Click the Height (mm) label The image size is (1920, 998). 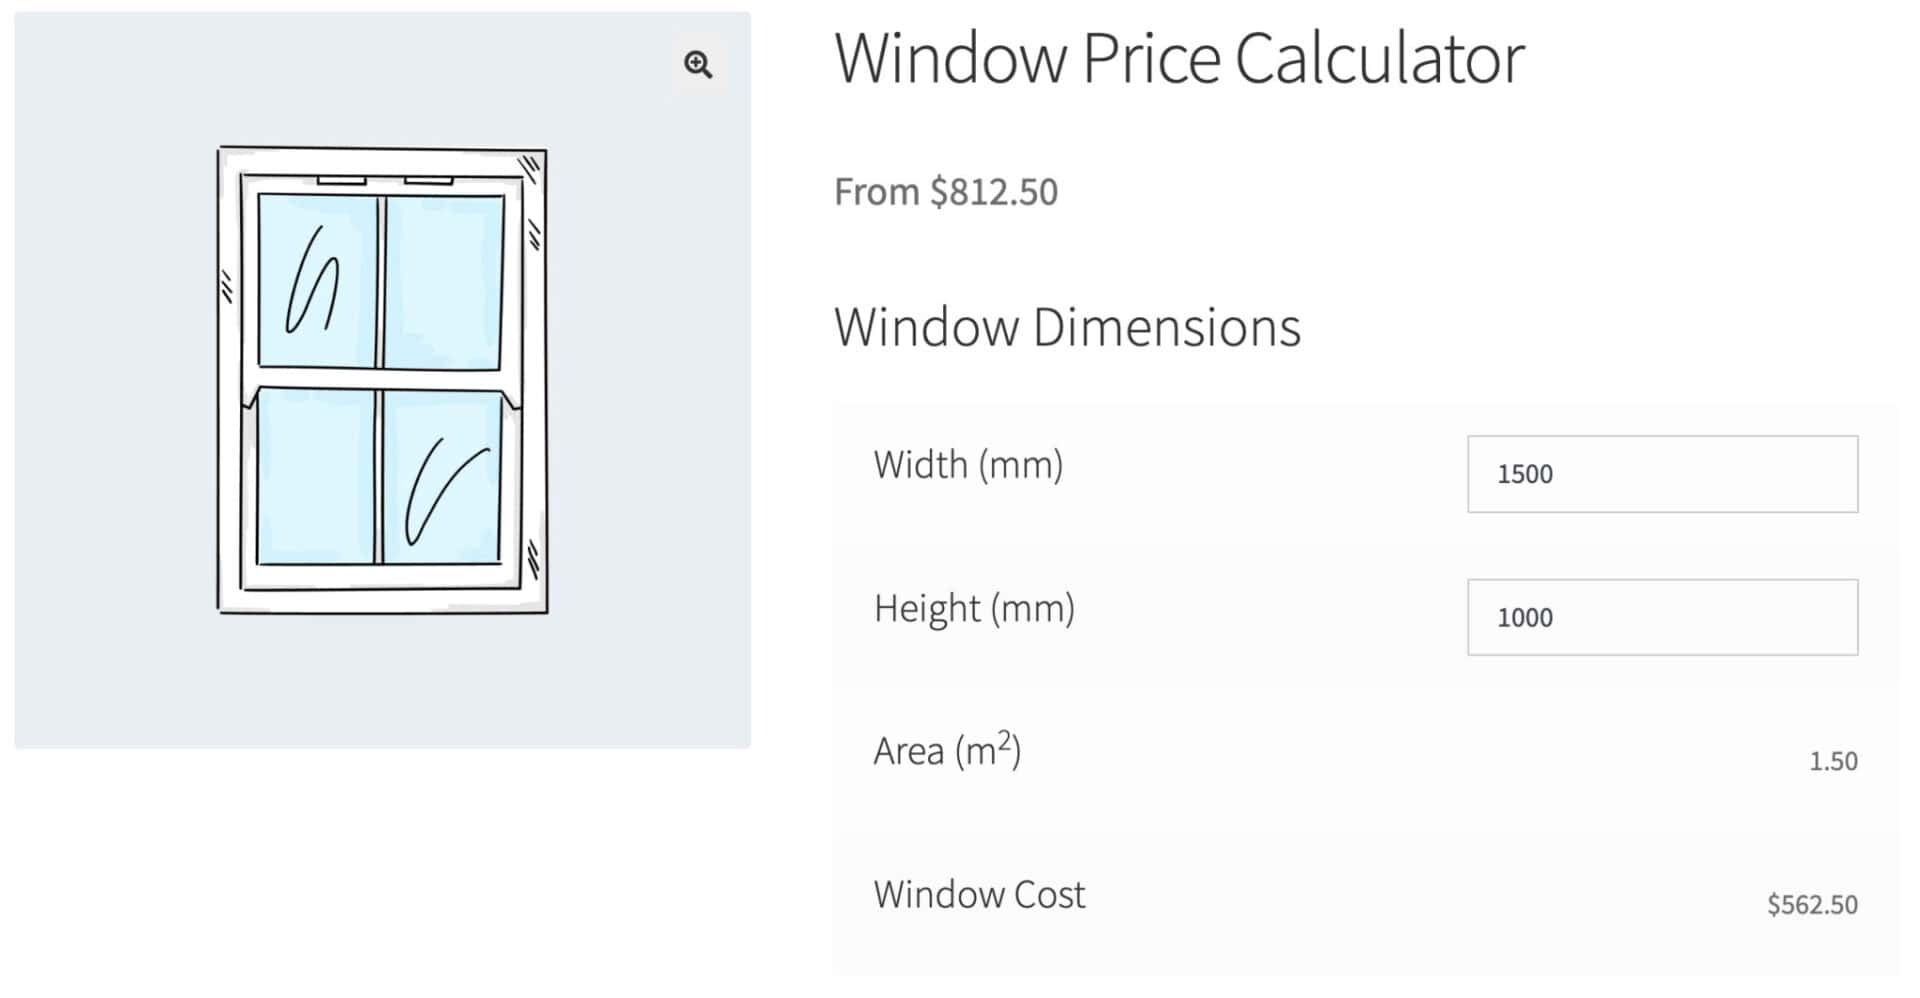[975, 607]
